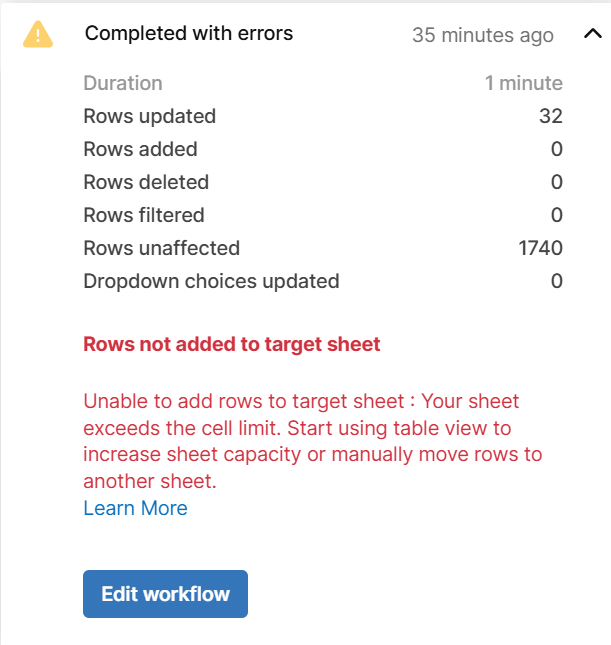This screenshot has height=645, width=611.
Task: Select the Rows unaffected label
Action: click(162, 248)
